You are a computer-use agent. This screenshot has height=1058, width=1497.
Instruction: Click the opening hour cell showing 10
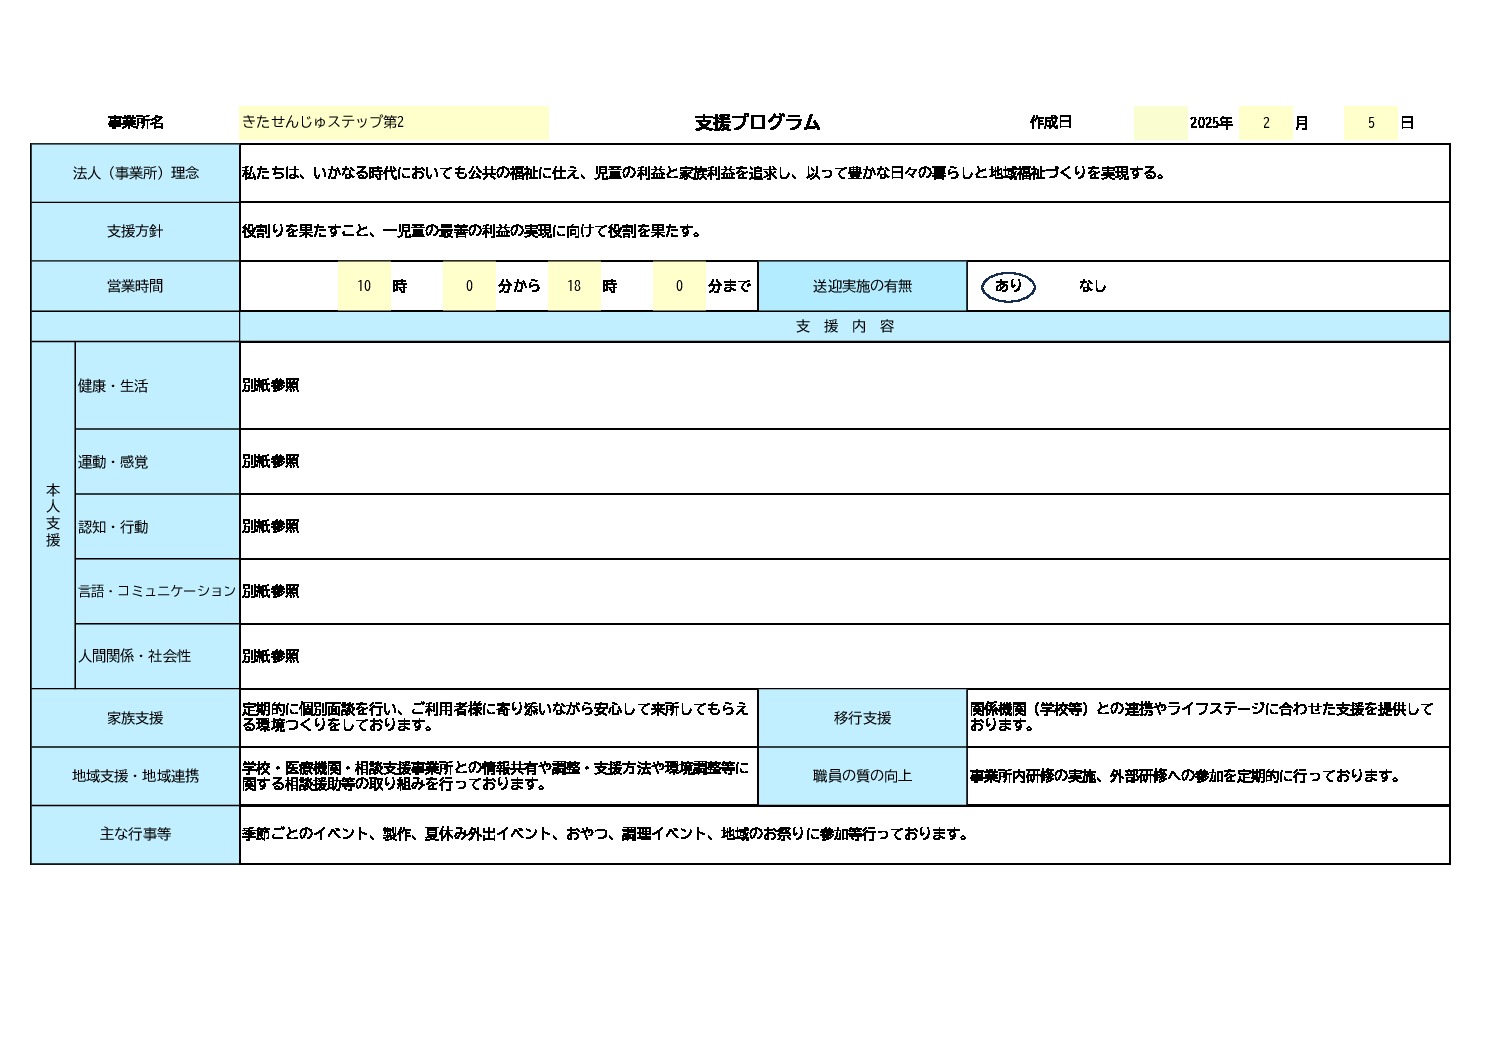[x=364, y=286]
